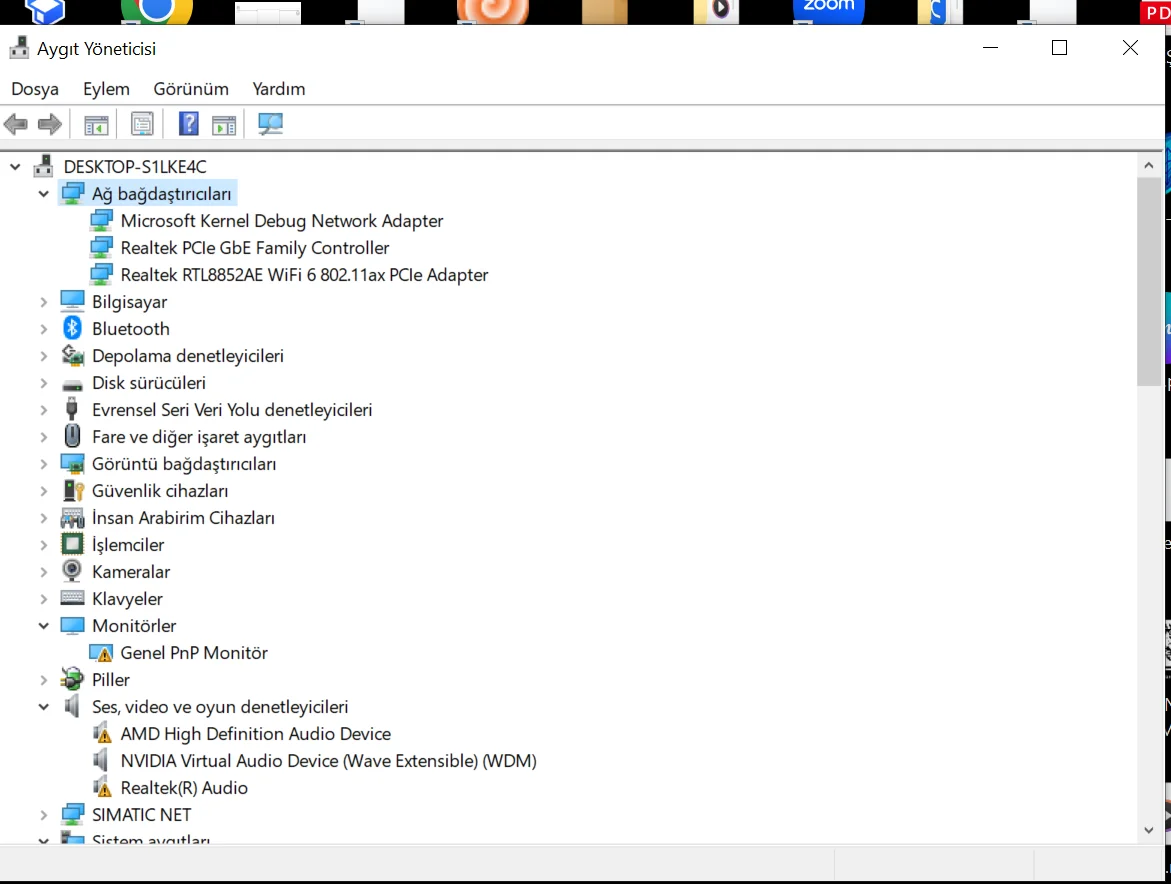This screenshot has width=1171, height=884.
Task: Click the İnsan Arabirim Cihazları icon
Action: (x=72, y=517)
